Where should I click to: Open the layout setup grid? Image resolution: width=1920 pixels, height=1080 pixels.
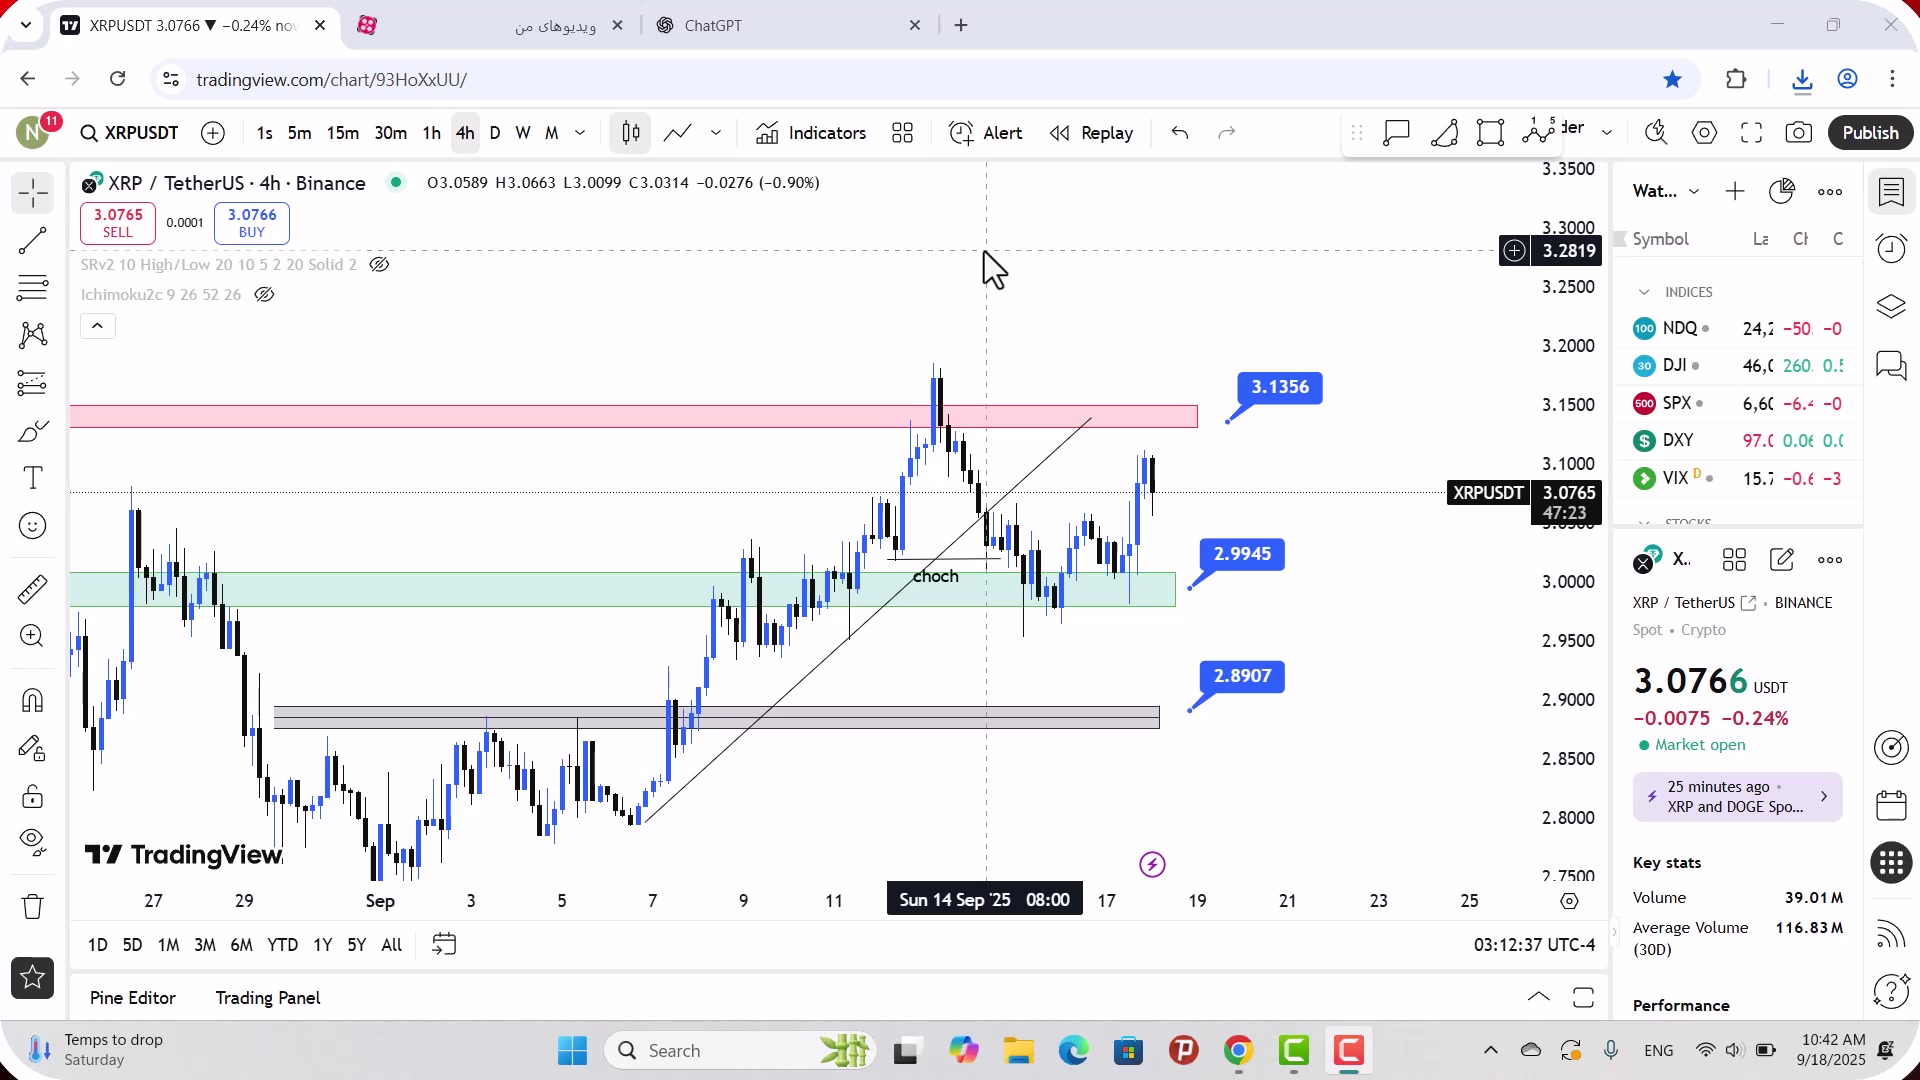(x=903, y=133)
